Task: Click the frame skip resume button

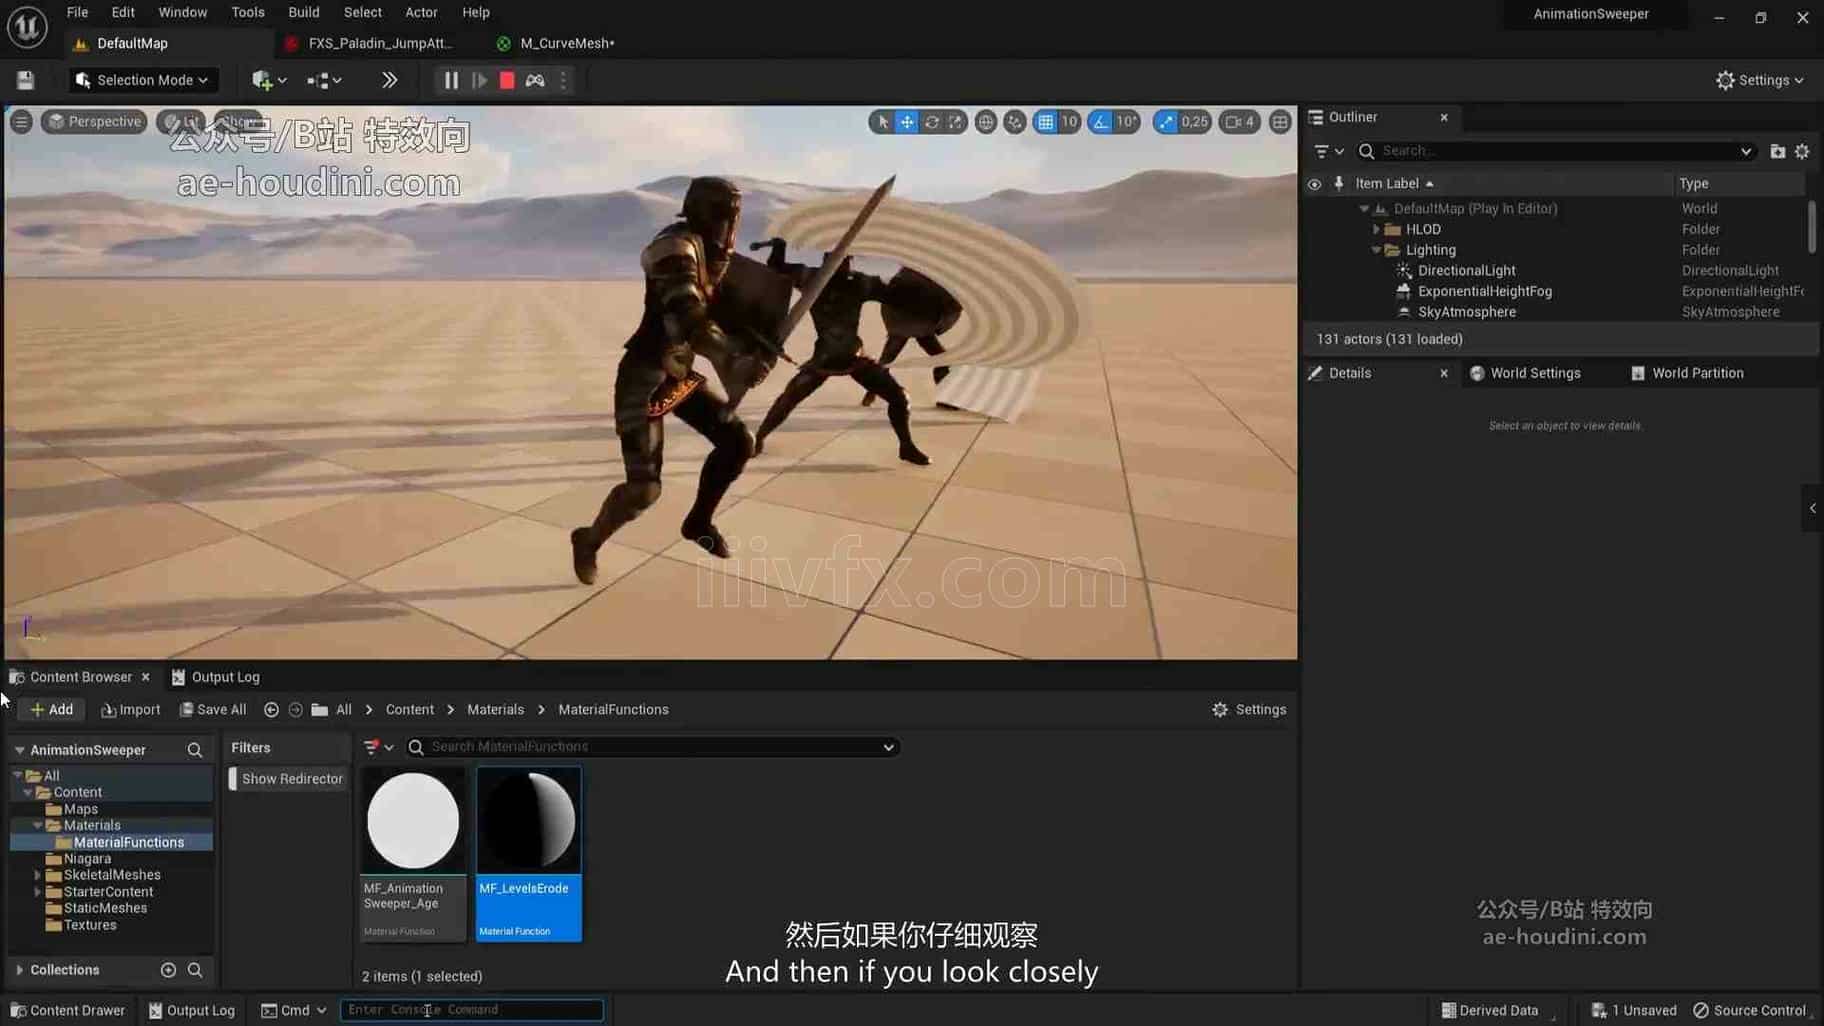Action: tap(479, 80)
